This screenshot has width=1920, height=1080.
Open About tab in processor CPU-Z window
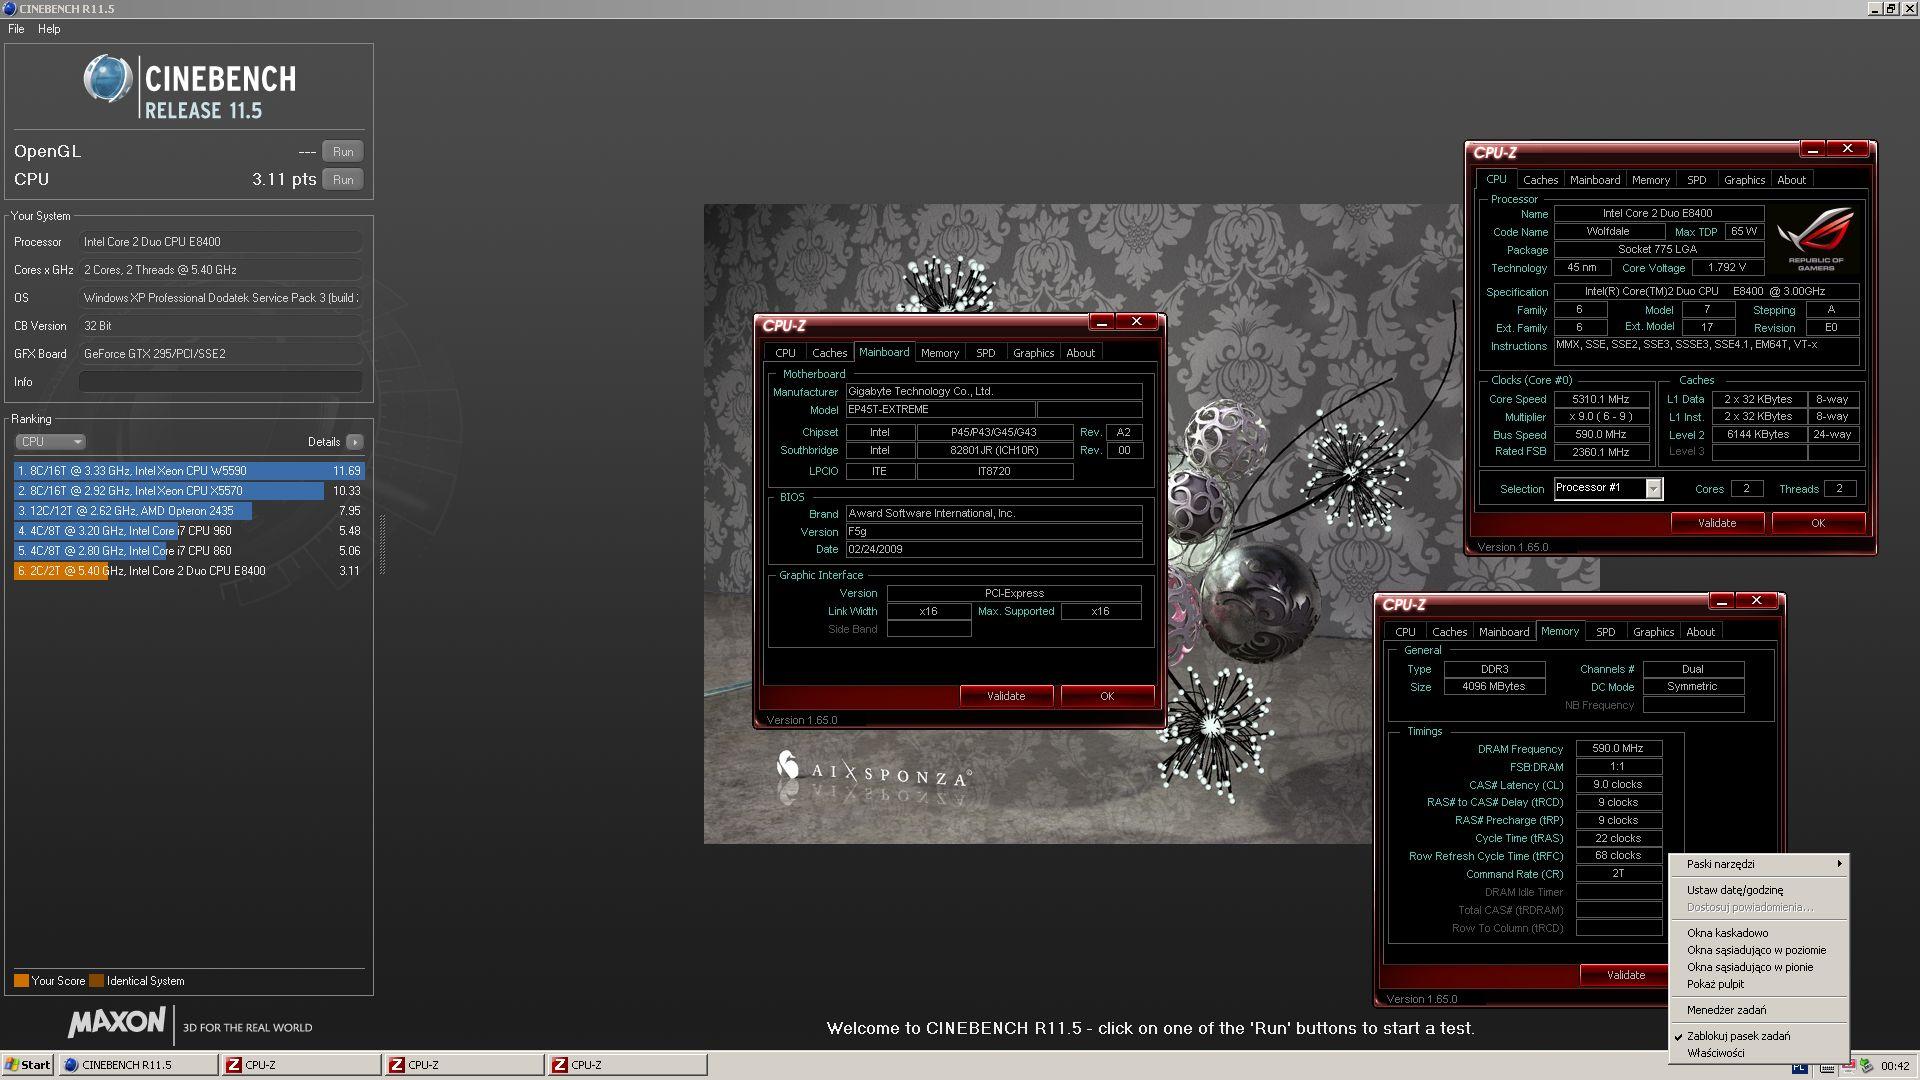(1791, 180)
